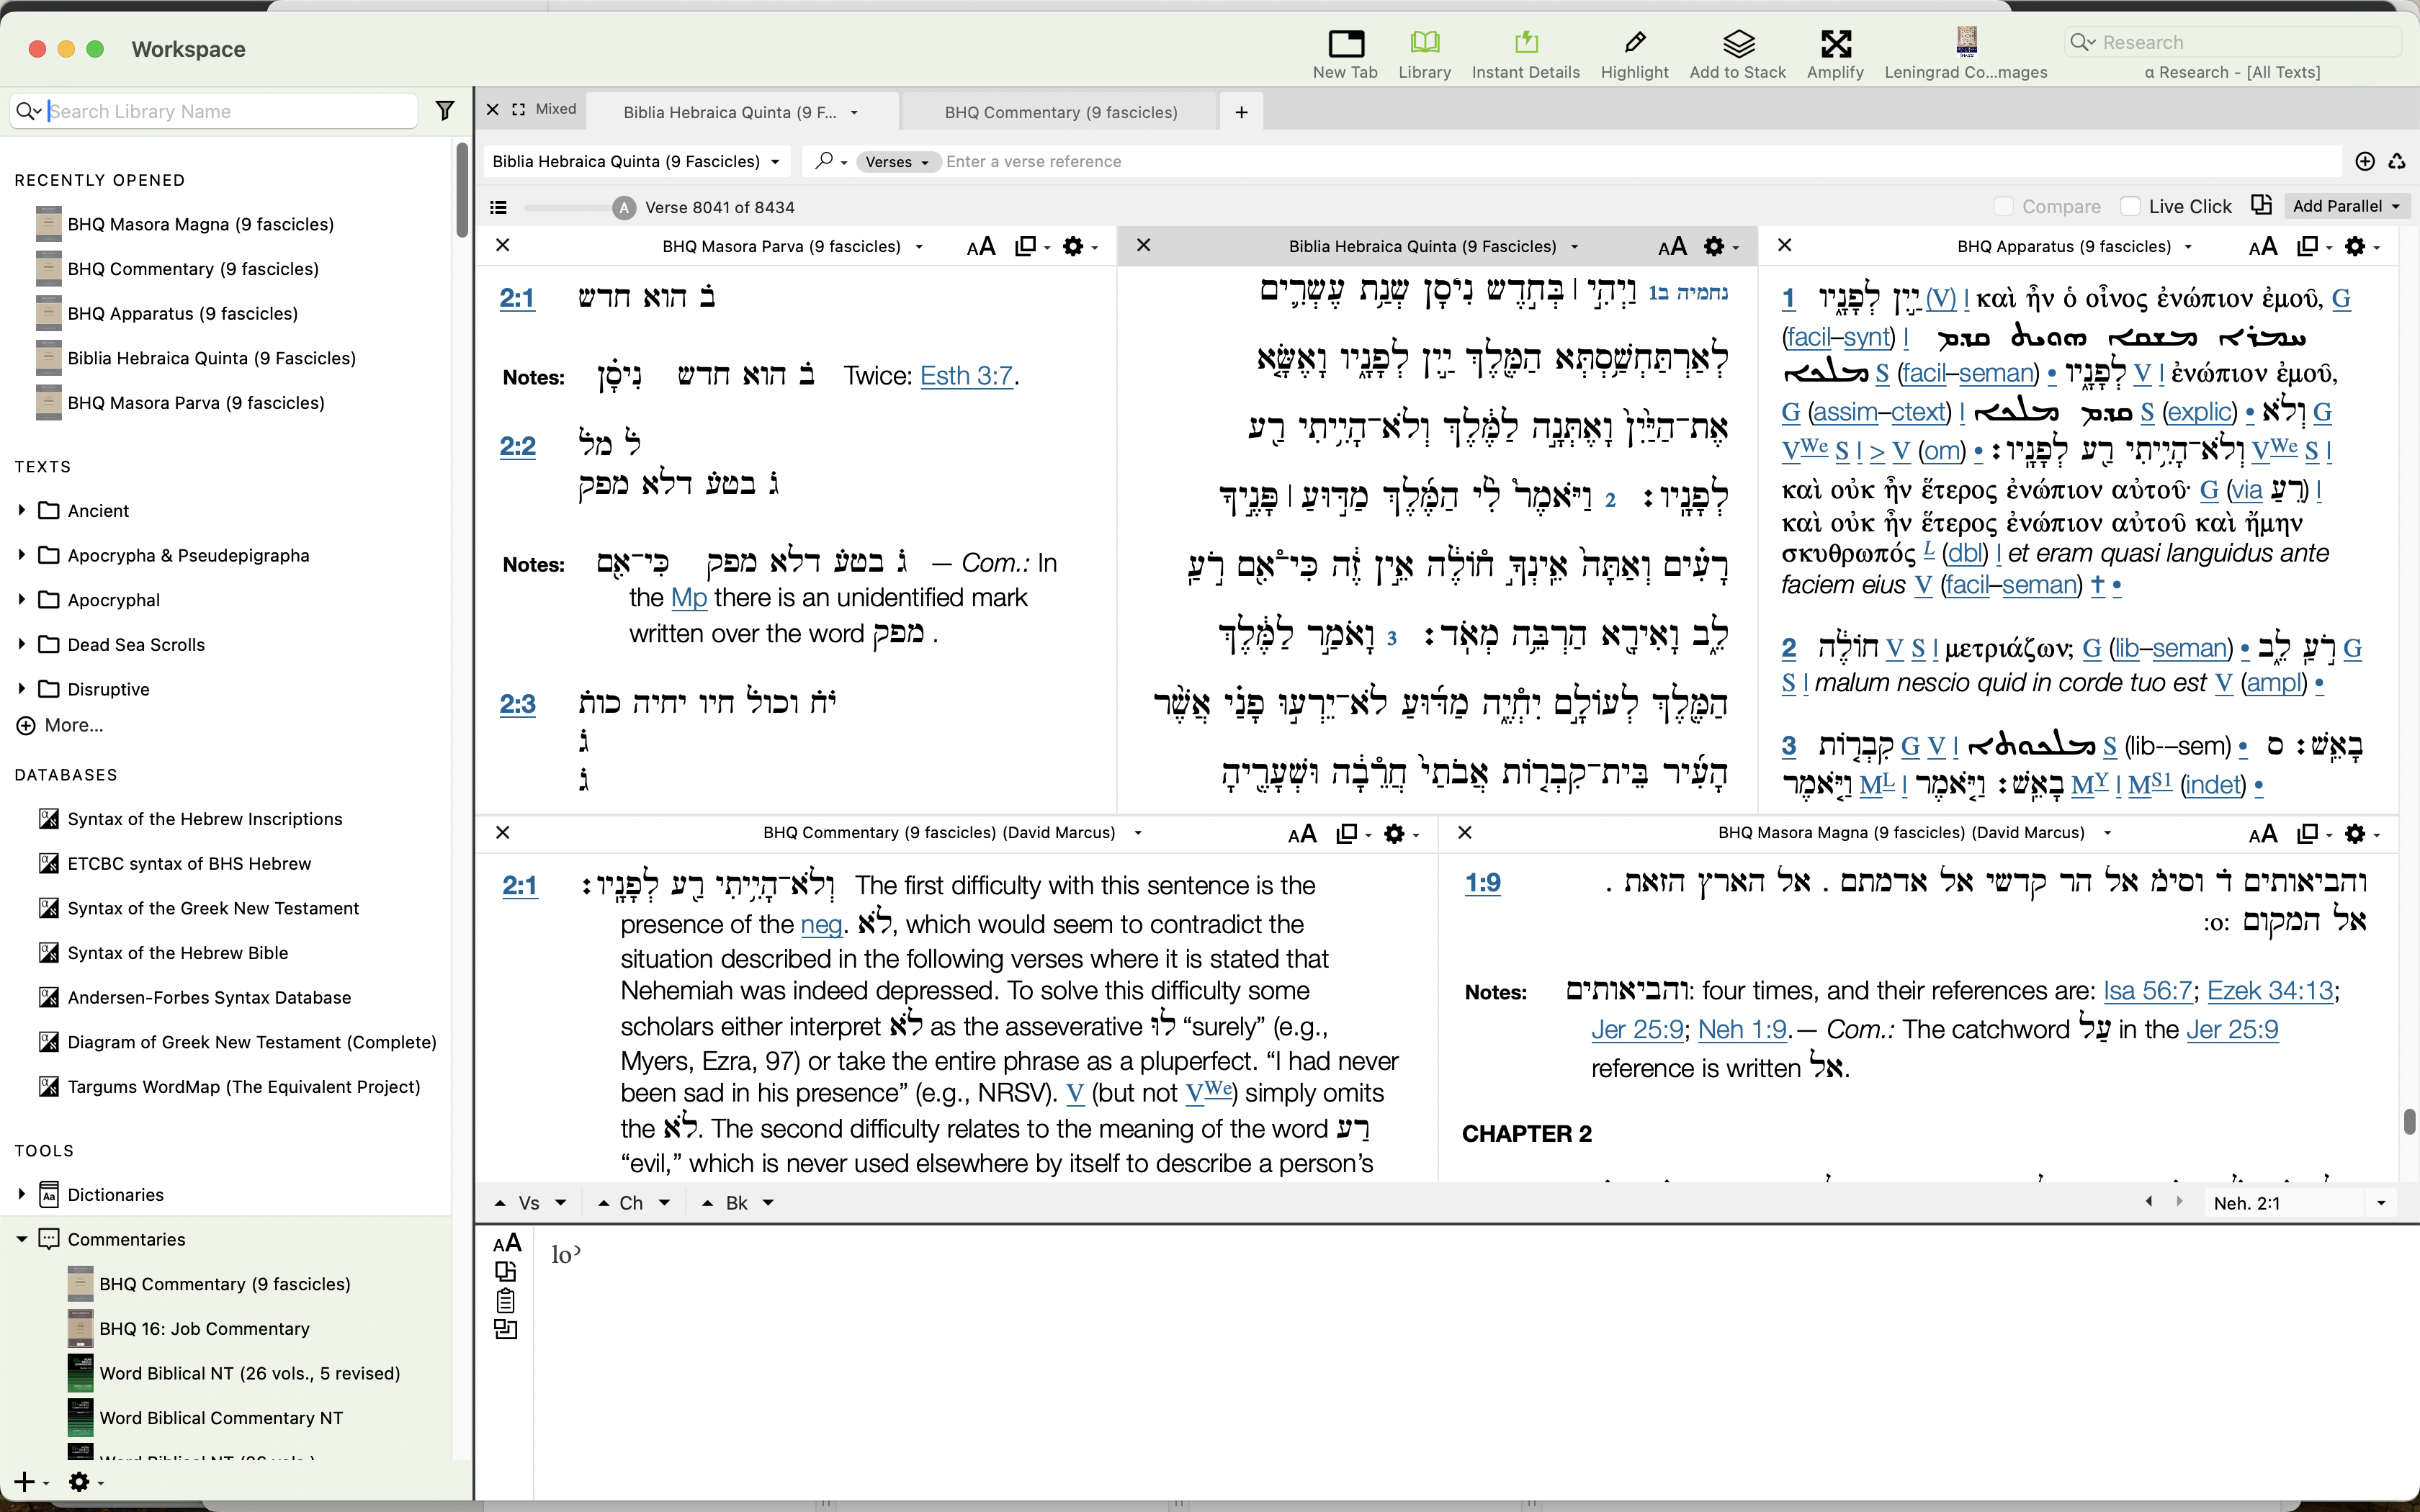Click the recycle icon beside verse field
This screenshot has height=1512, width=2420.
2397,161
